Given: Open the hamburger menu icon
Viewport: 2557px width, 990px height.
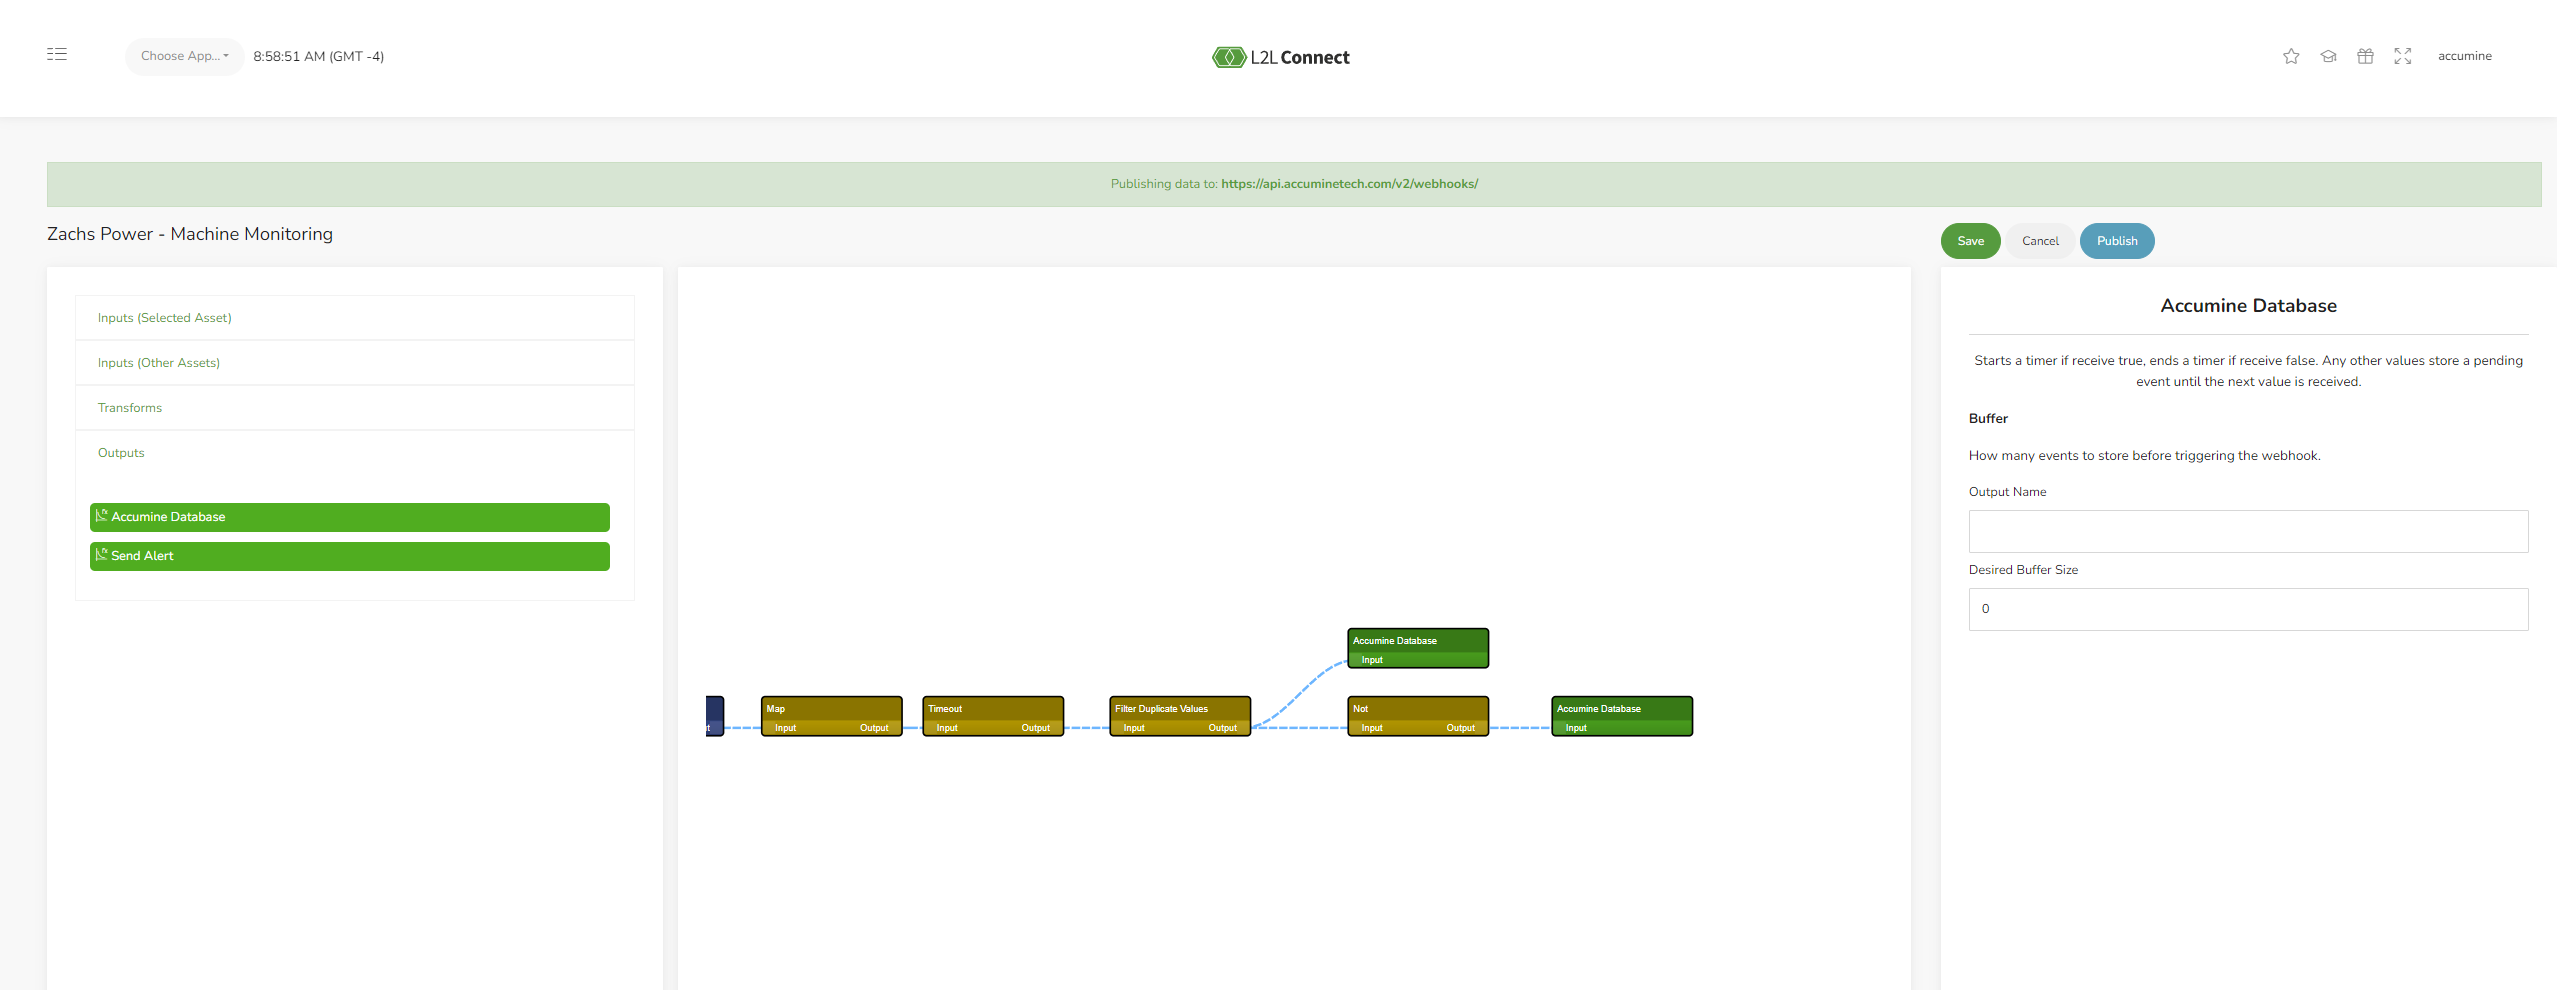Looking at the screenshot, I should [x=57, y=54].
